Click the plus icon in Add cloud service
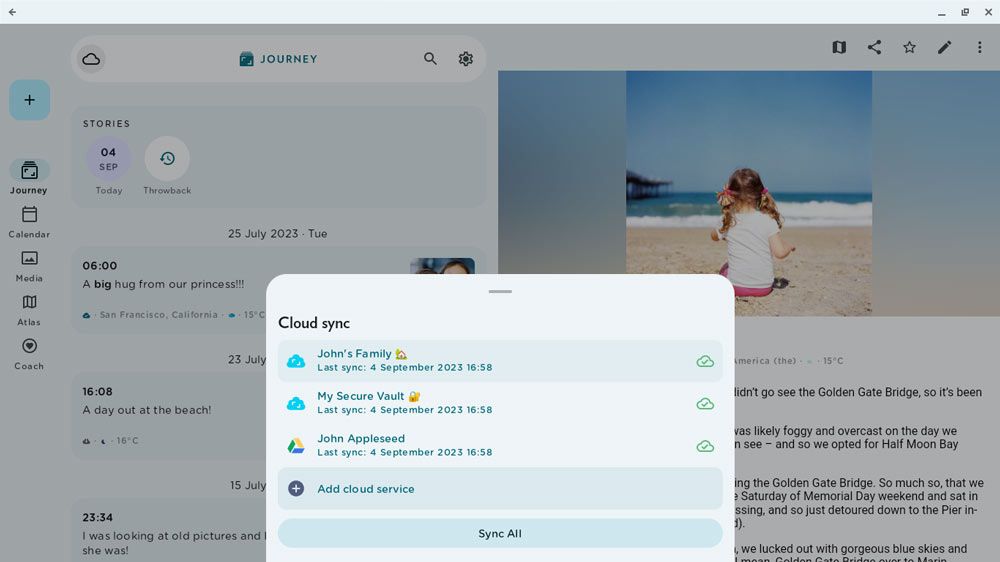The width and height of the screenshot is (1000, 562). click(296, 489)
